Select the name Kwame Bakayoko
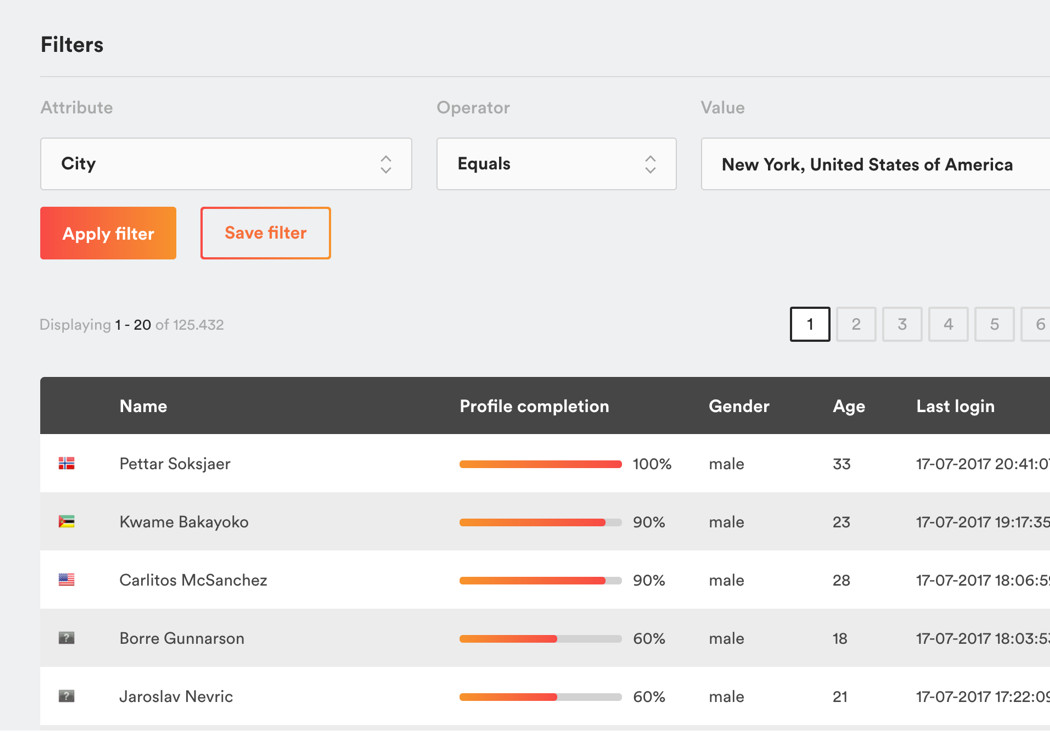The image size is (1050, 732). click(184, 522)
